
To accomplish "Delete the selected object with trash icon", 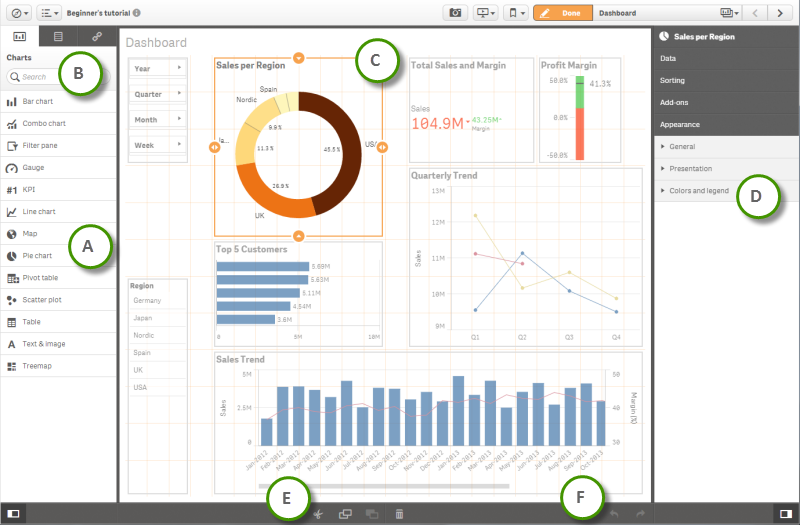I will click(399, 514).
